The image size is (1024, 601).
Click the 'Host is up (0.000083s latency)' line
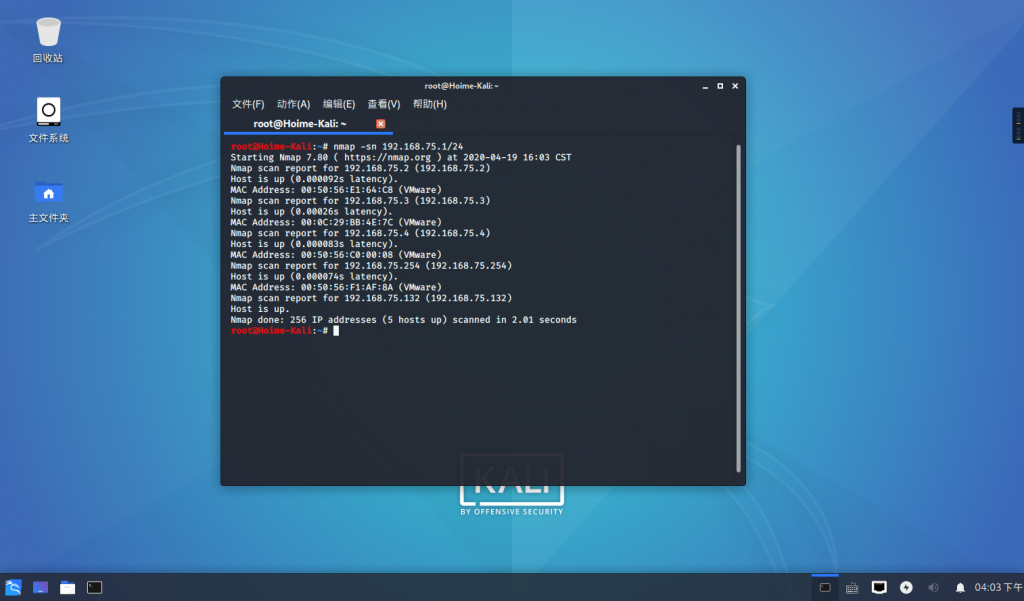coord(314,244)
